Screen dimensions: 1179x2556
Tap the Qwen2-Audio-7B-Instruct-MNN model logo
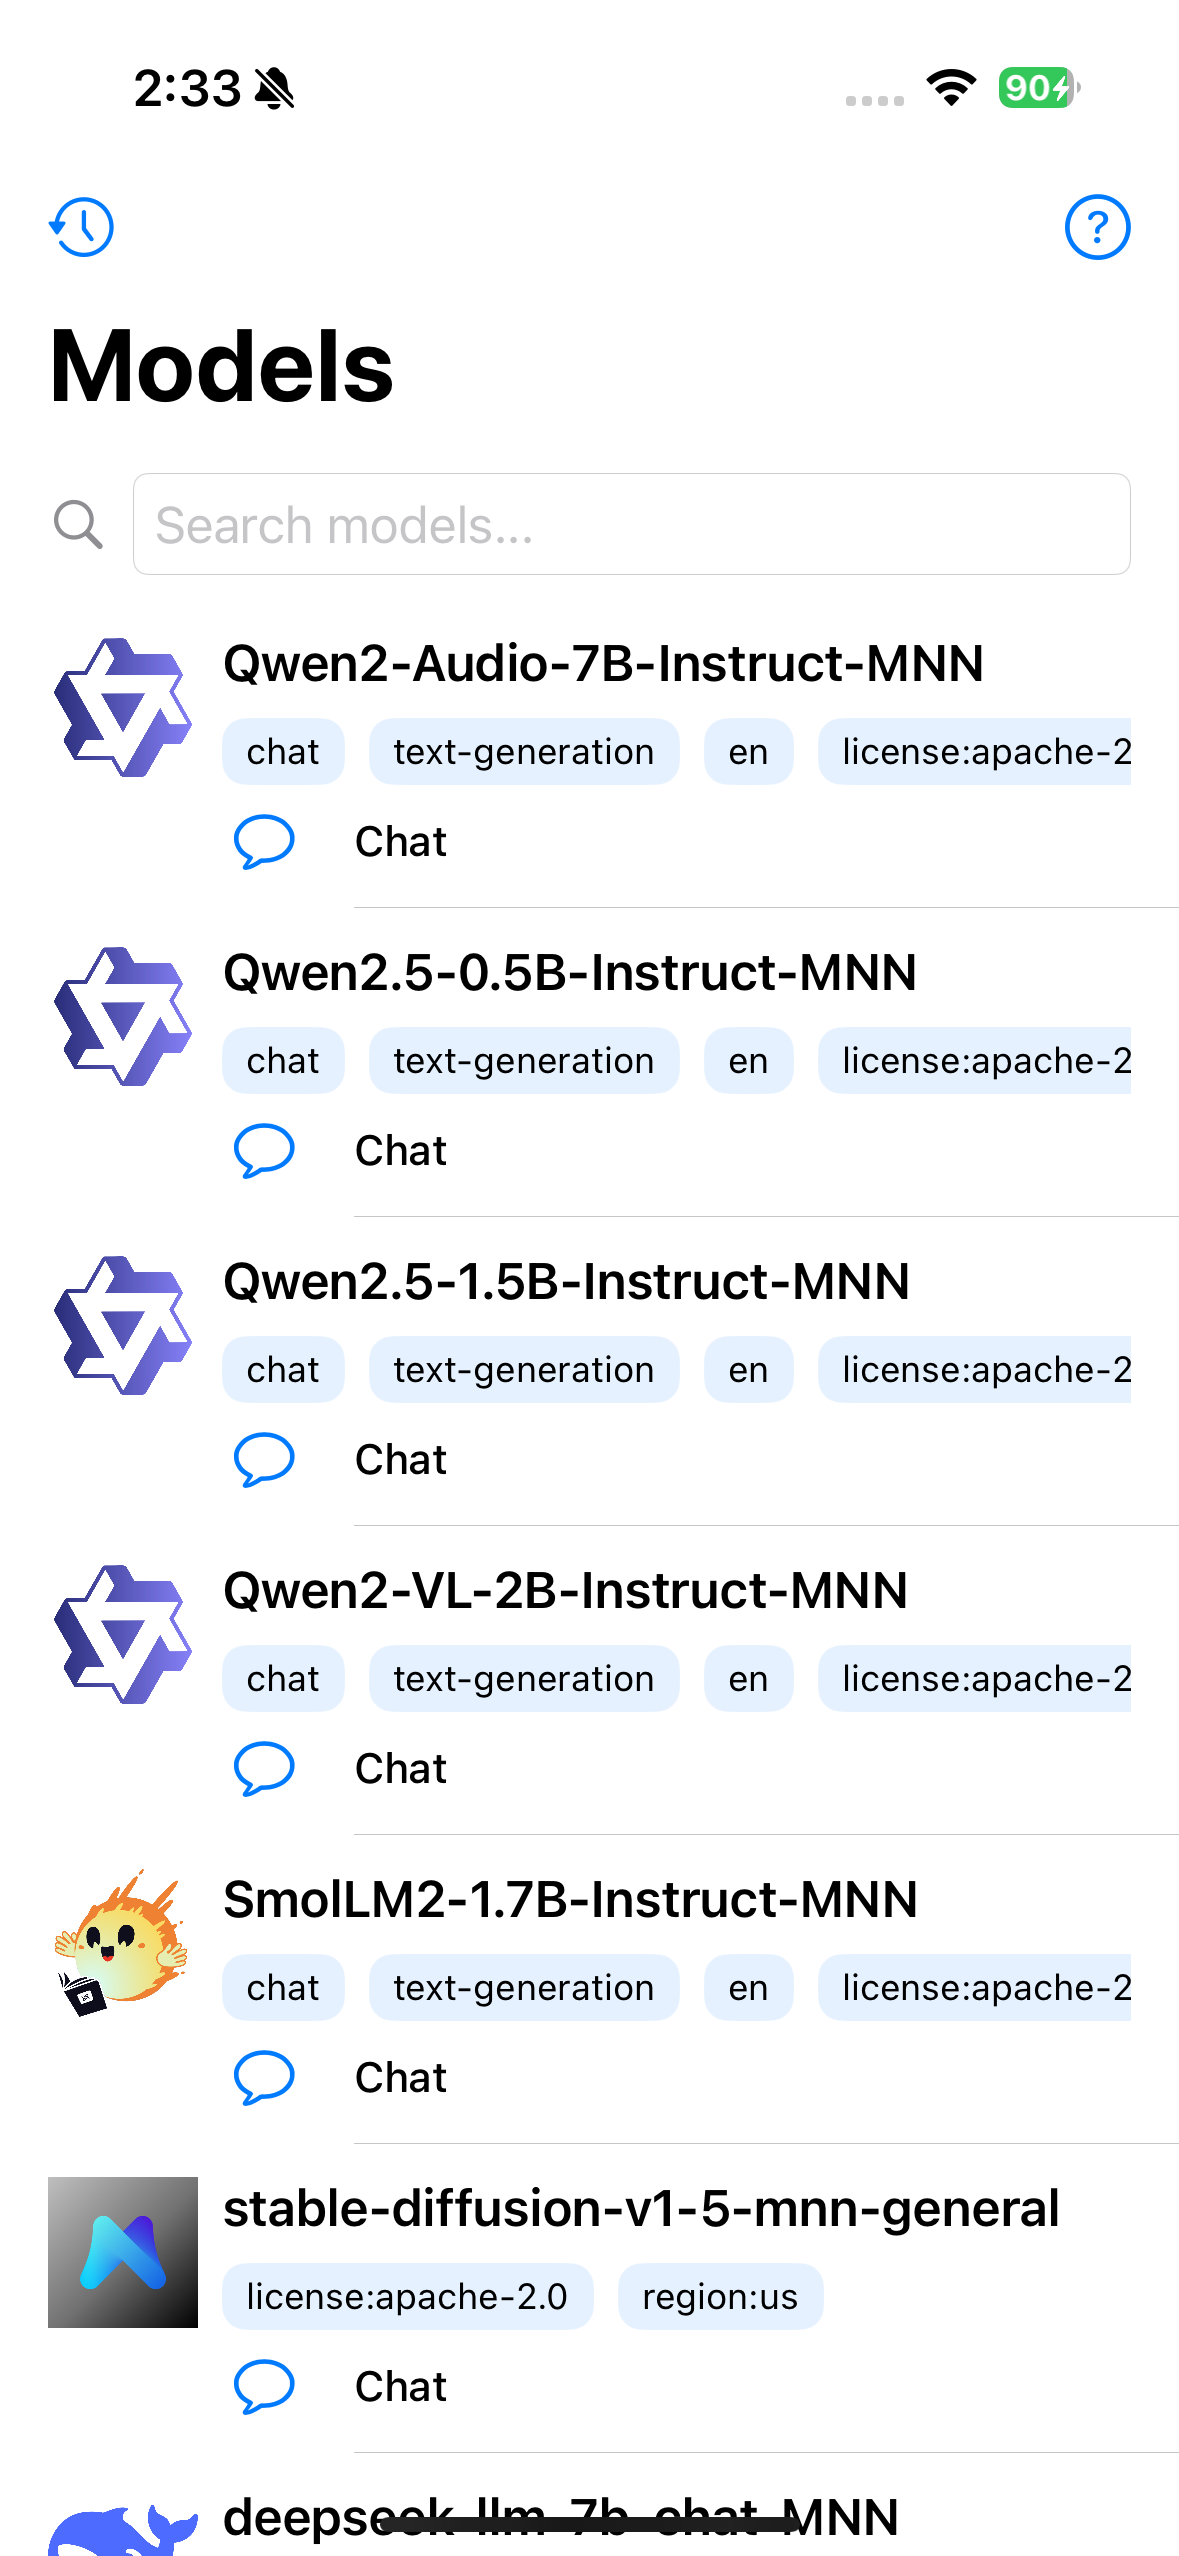[x=123, y=708]
